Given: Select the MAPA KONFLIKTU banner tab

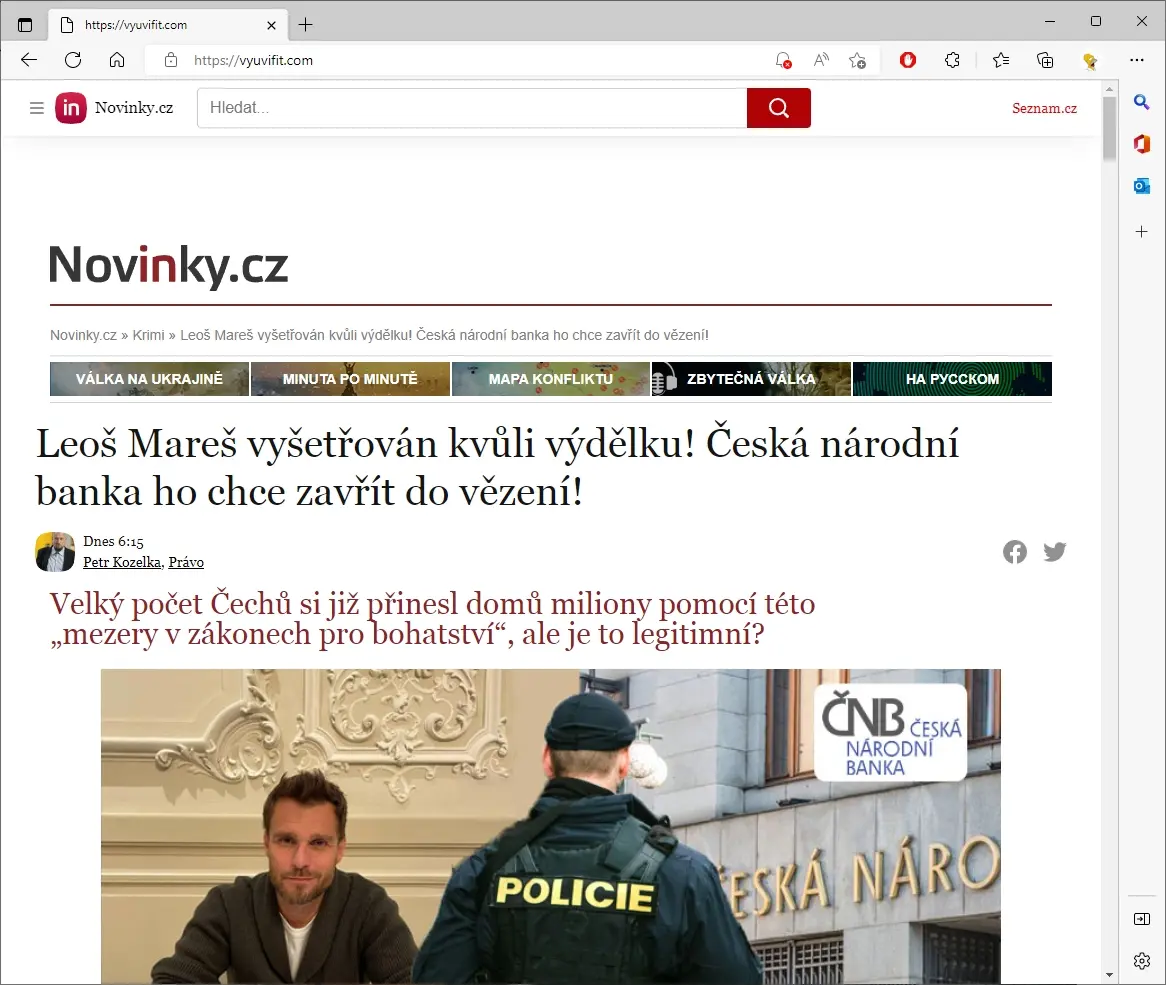Looking at the screenshot, I should pyautogui.click(x=551, y=379).
